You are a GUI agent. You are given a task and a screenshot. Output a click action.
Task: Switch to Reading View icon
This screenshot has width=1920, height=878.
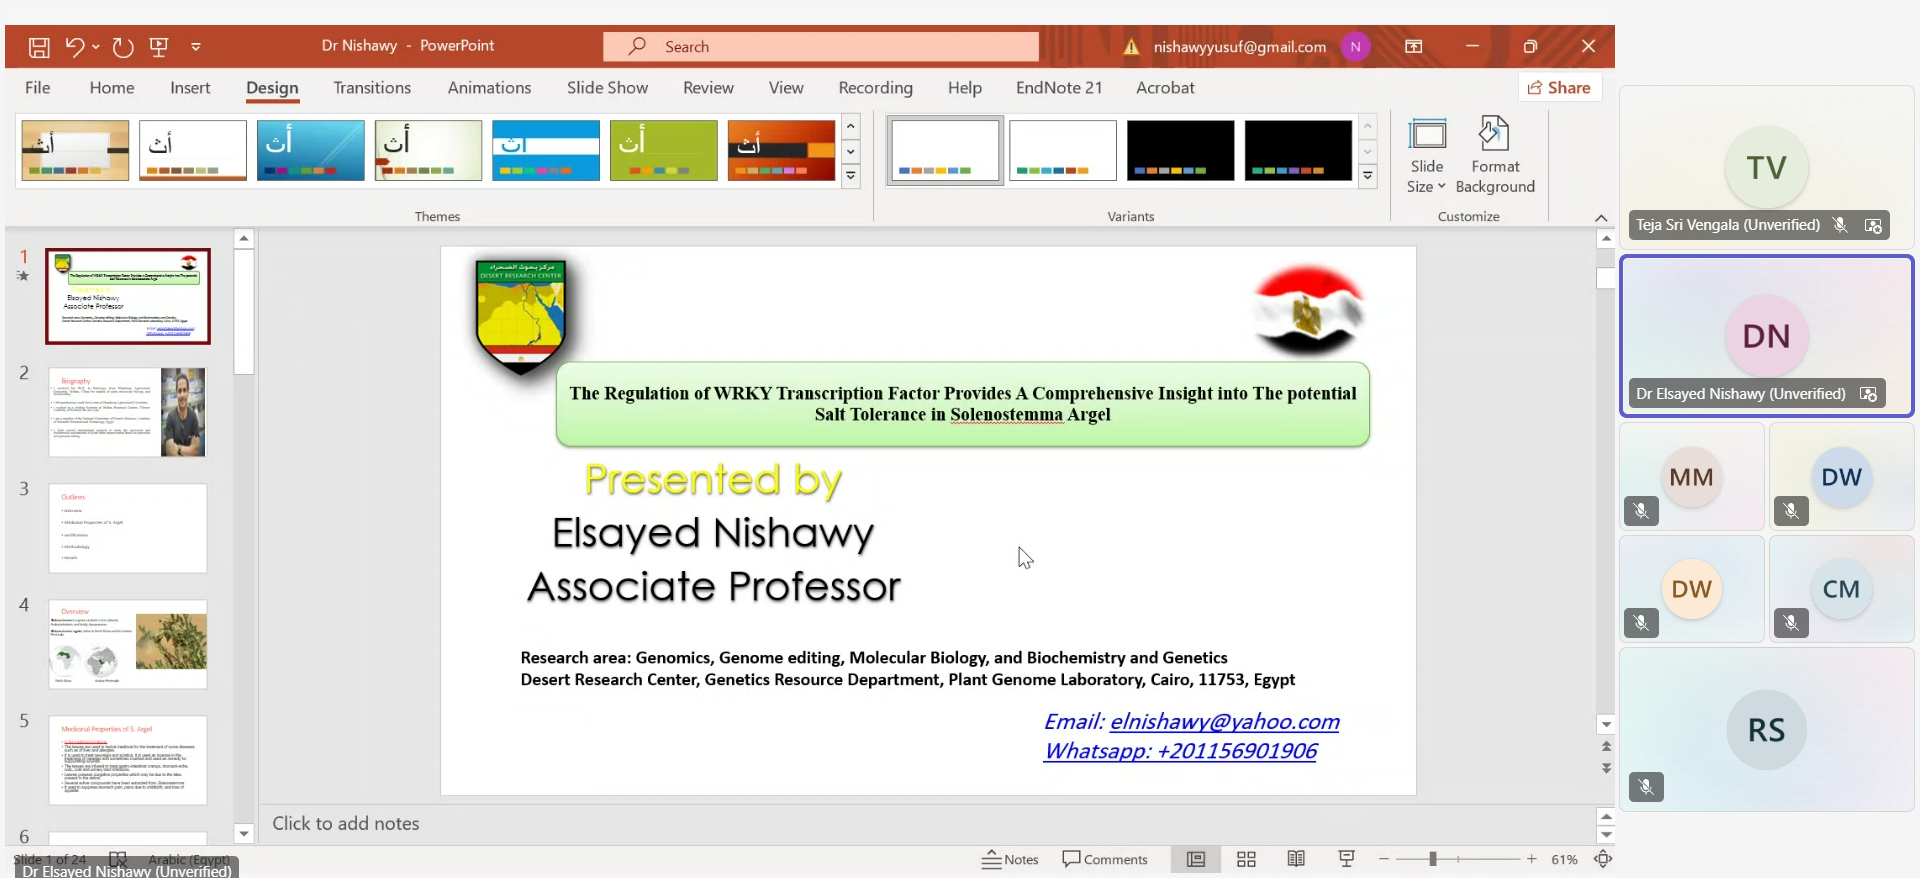1296,859
